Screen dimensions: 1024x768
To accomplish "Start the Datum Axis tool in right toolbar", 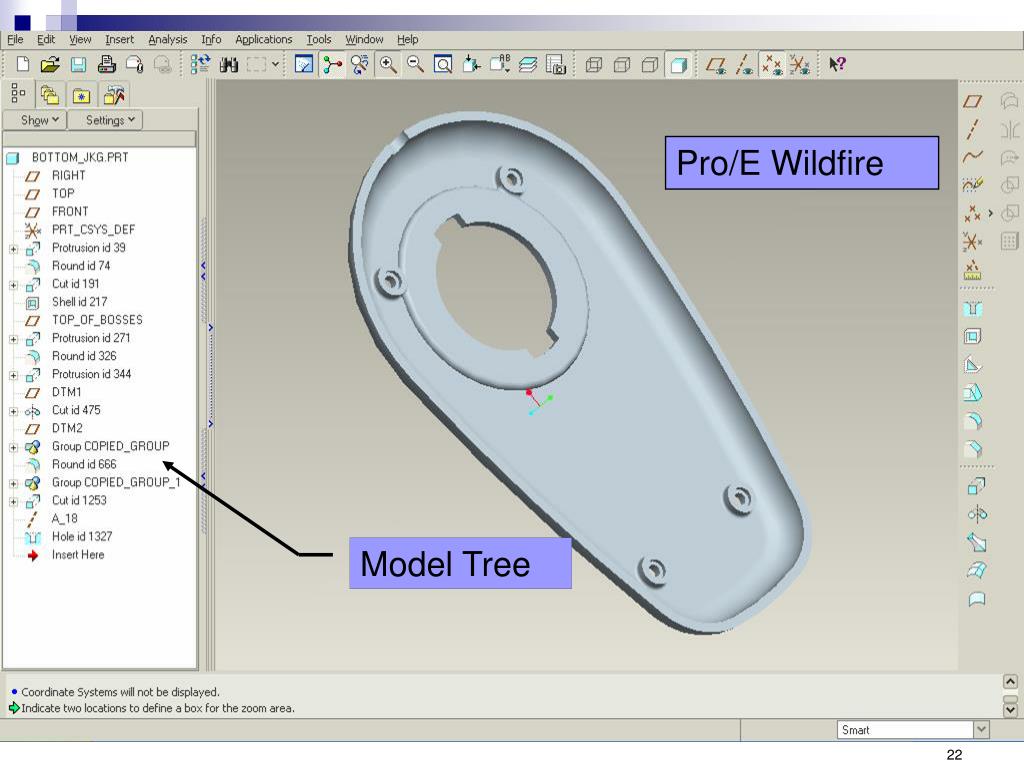I will point(972,129).
